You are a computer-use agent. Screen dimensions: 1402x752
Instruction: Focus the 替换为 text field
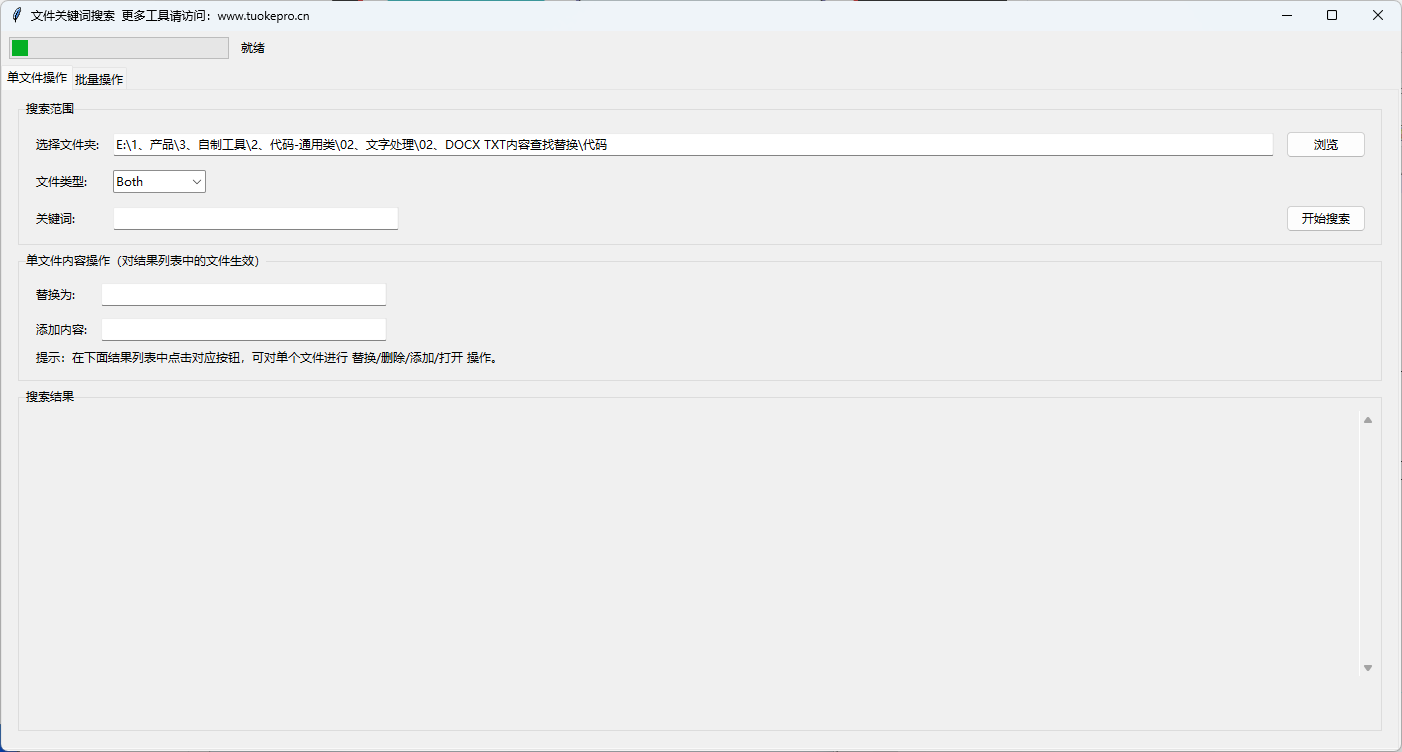[243, 295]
